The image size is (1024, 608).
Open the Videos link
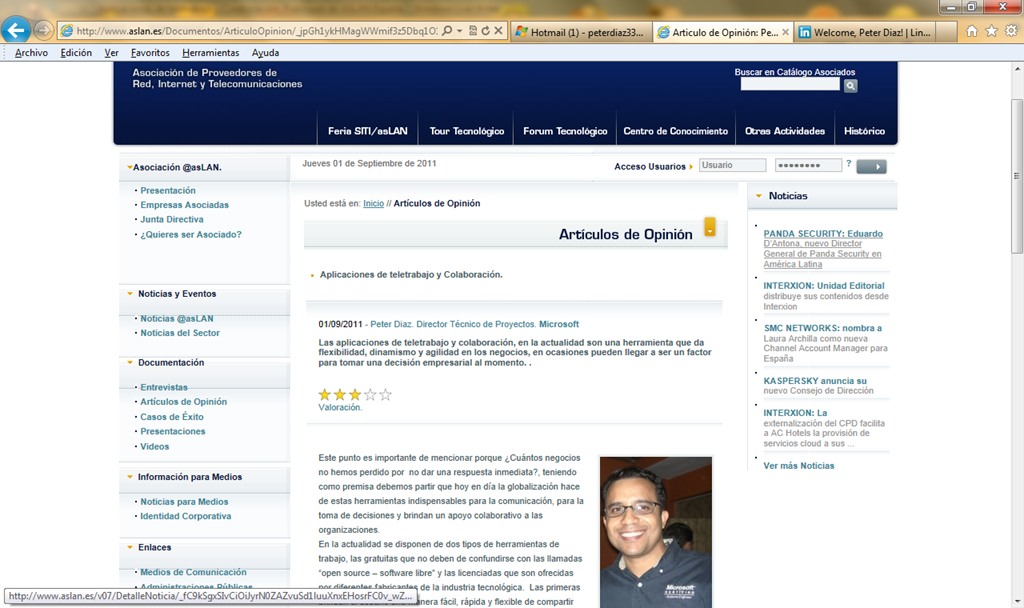[155, 447]
